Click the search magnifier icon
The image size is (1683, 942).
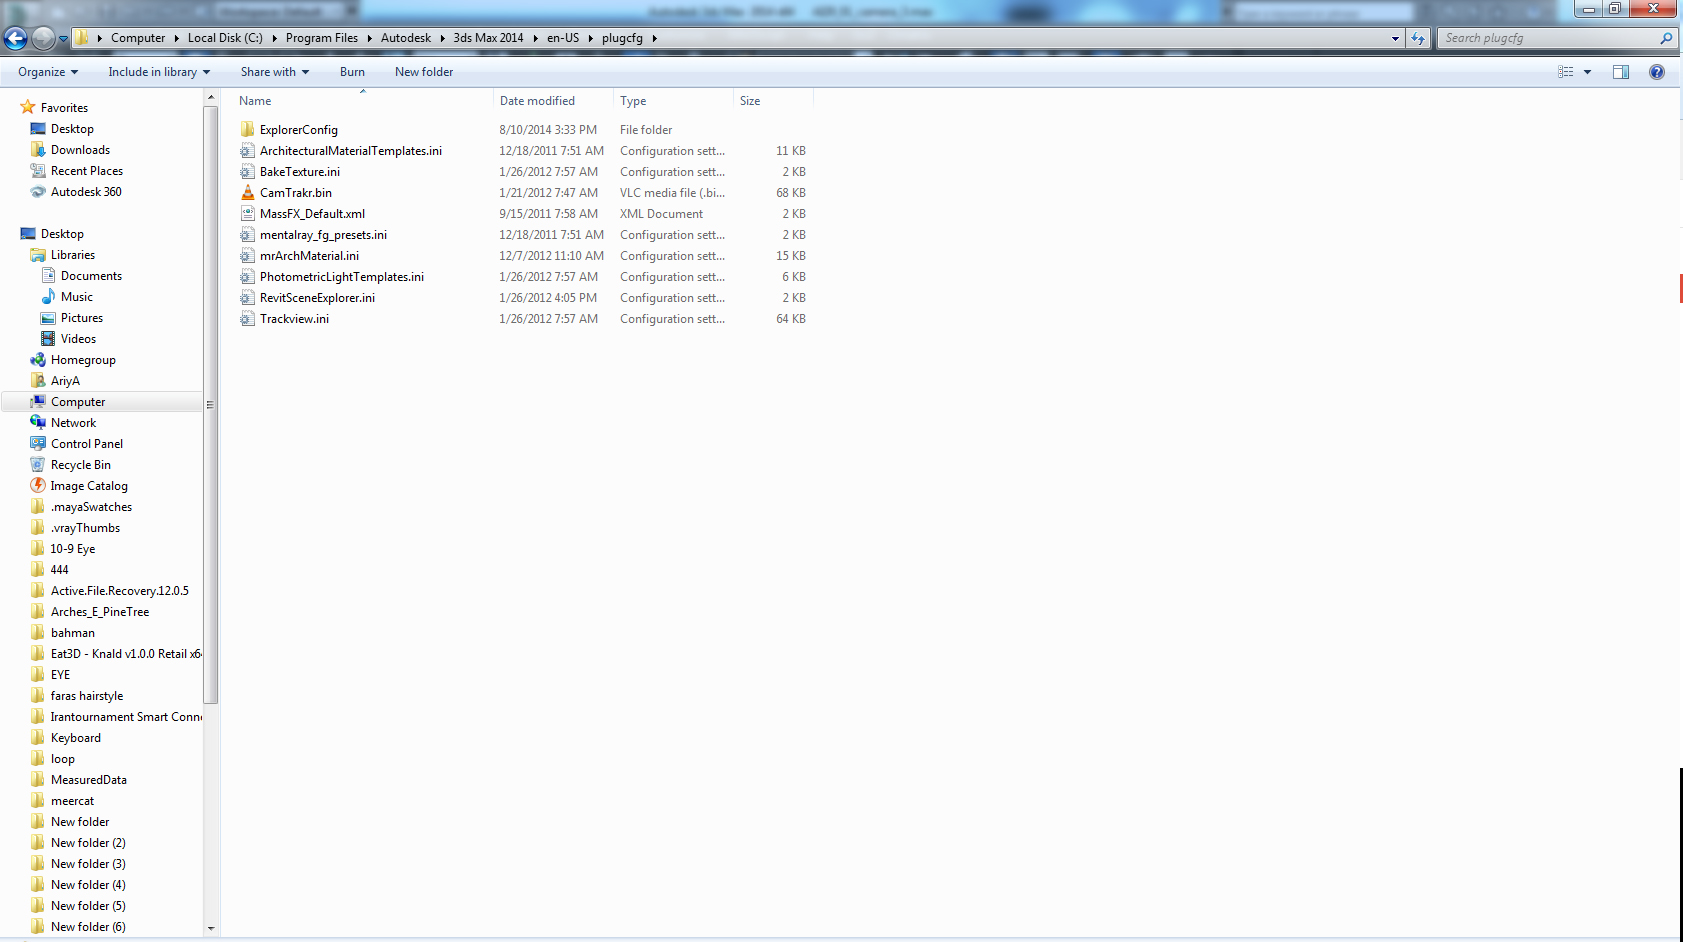pyautogui.click(x=1666, y=38)
